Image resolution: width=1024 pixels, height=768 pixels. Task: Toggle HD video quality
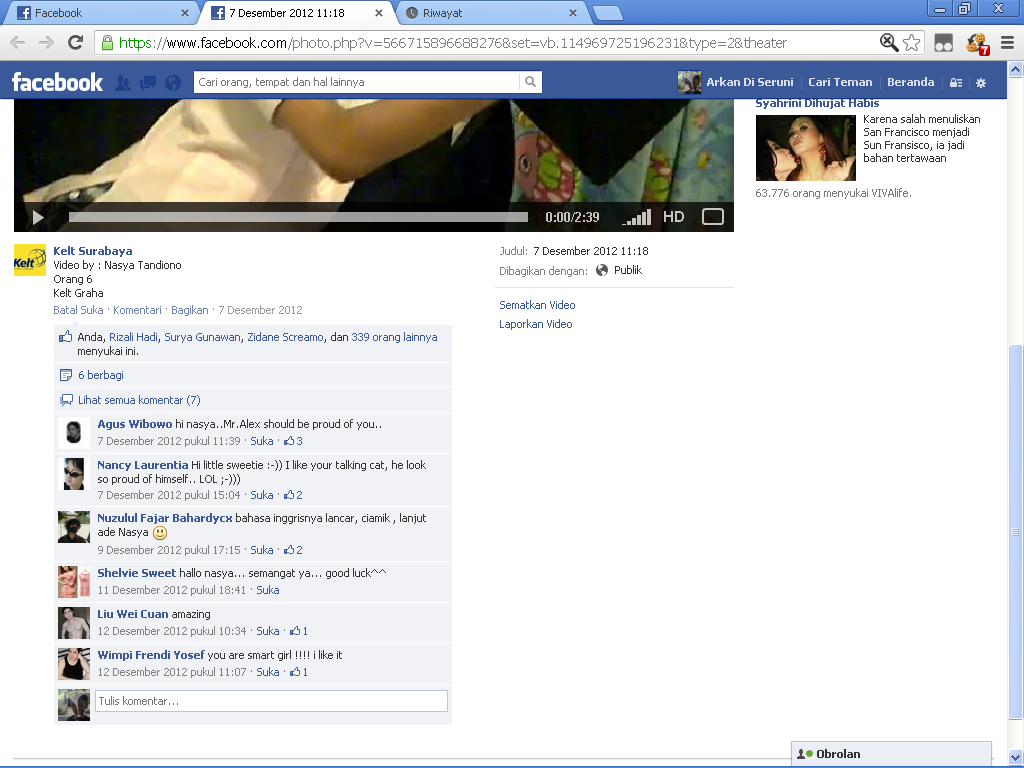673,217
